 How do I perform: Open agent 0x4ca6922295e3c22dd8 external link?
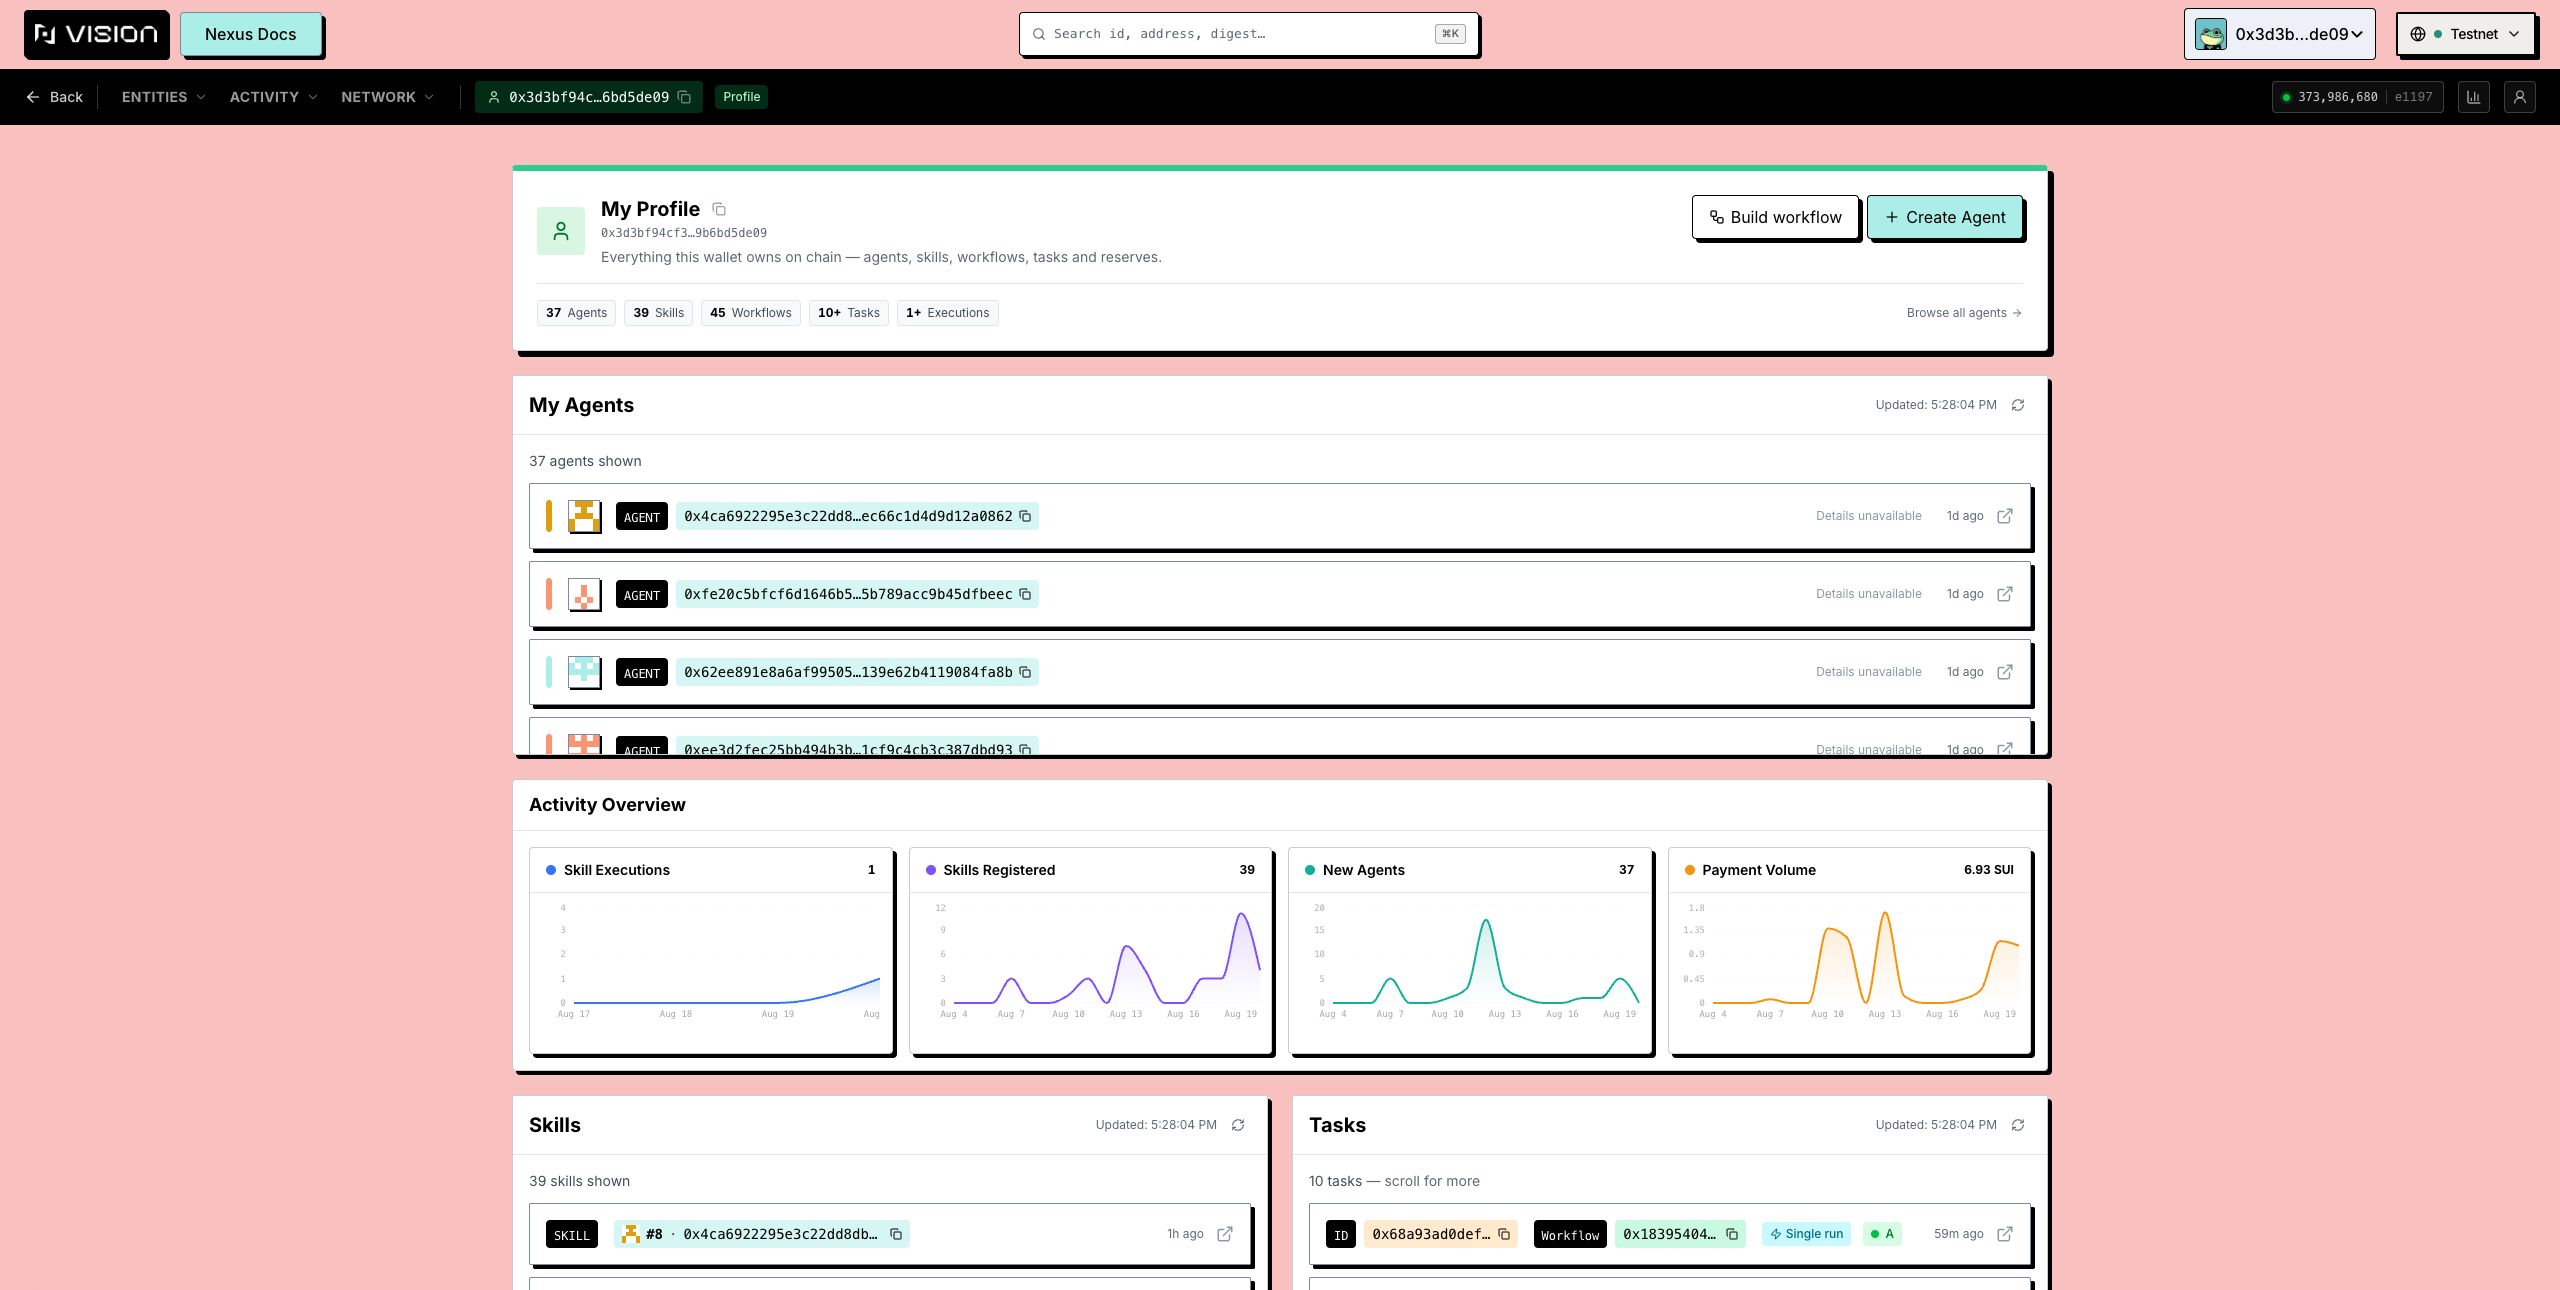pyautogui.click(x=2005, y=516)
